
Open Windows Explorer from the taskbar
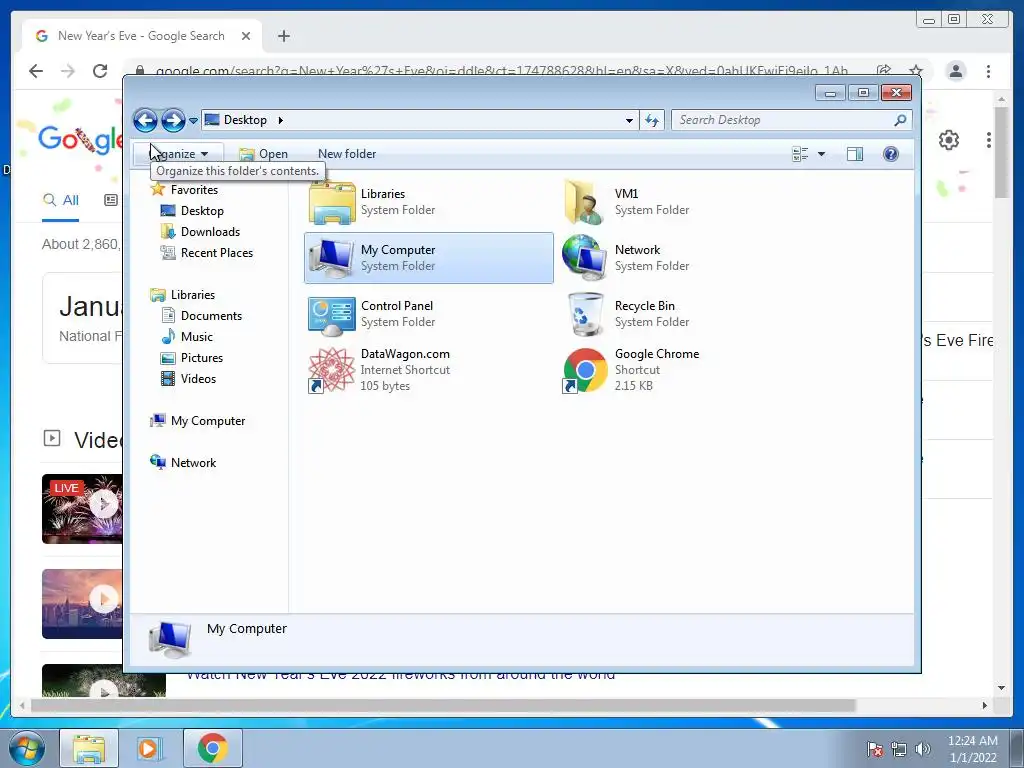[x=89, y=748]
